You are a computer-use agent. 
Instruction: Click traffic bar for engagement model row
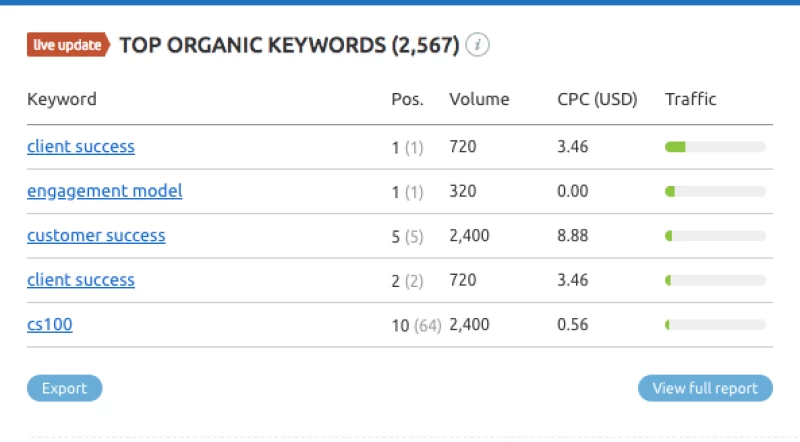(715, 191)
